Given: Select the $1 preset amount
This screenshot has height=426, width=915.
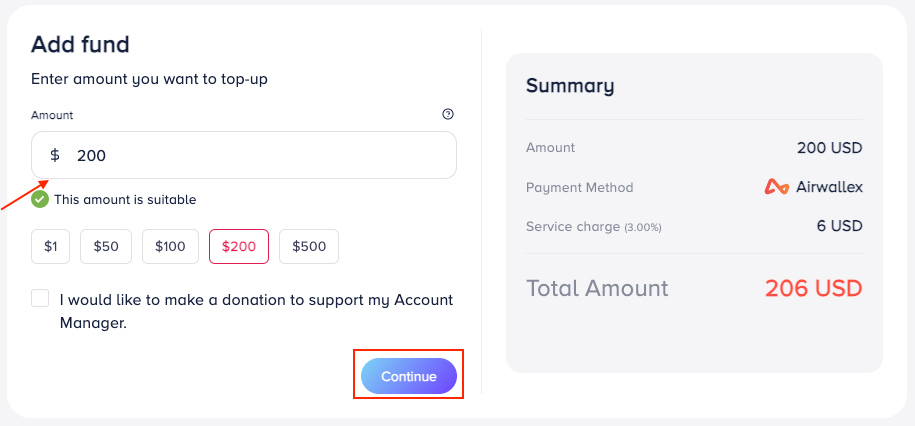Looking at the screenshot, I should click(x=50, y=246).
